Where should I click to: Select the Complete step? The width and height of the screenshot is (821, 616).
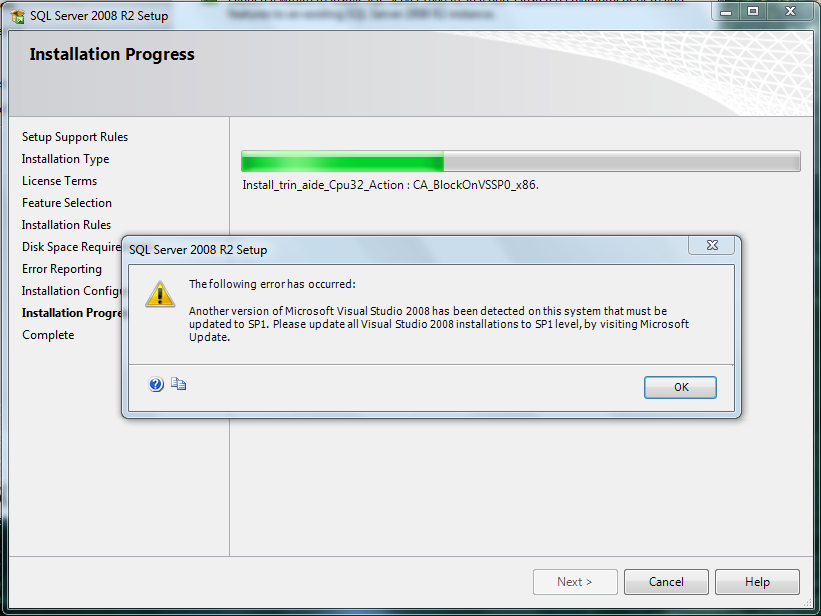(x=48, y=335)
